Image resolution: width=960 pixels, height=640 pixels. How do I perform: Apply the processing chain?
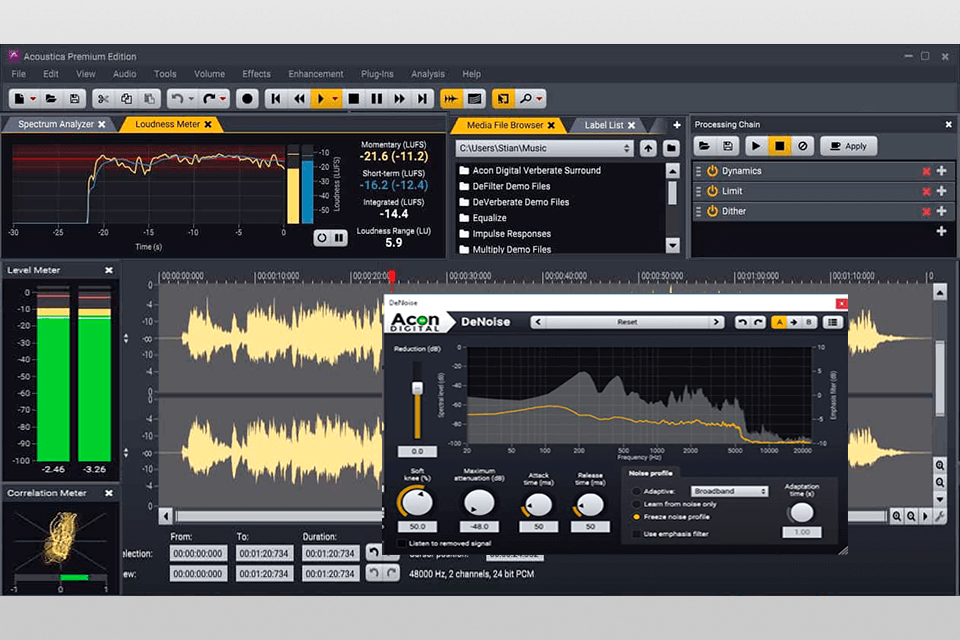coord(849,146)
